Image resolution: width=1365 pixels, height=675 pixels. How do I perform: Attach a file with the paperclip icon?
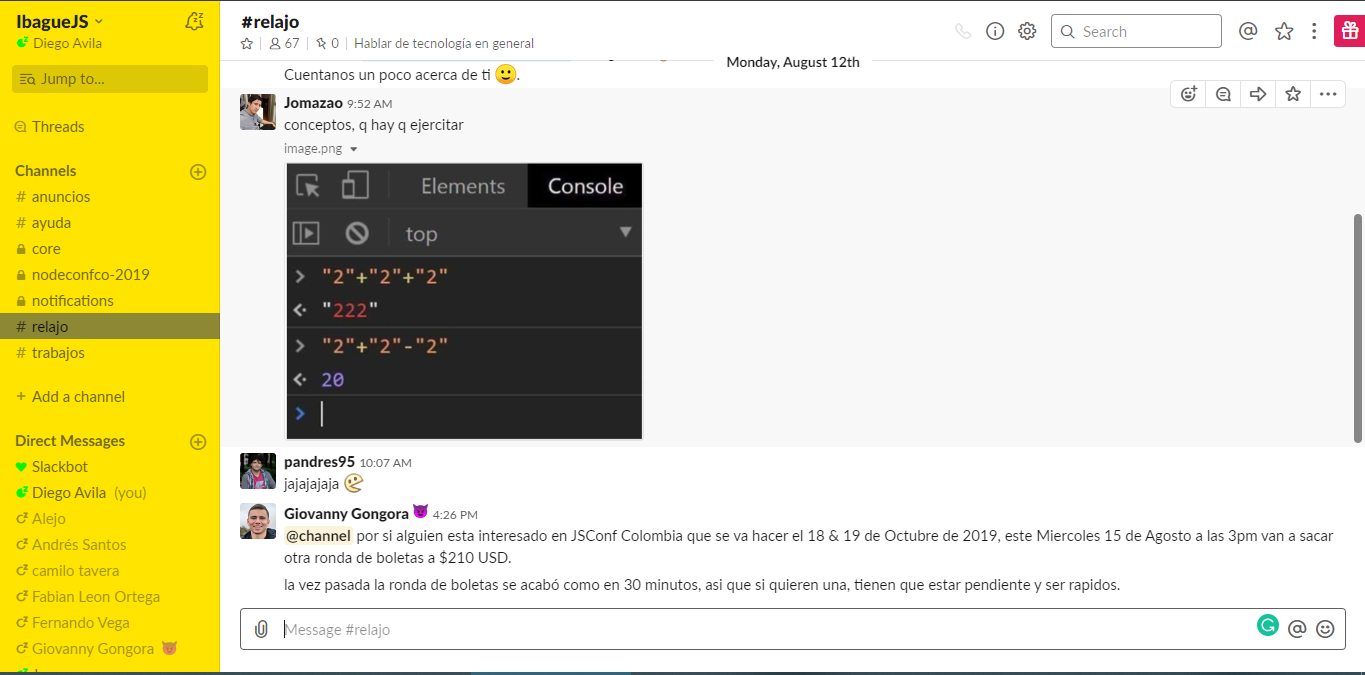click(x=261, y=629)
